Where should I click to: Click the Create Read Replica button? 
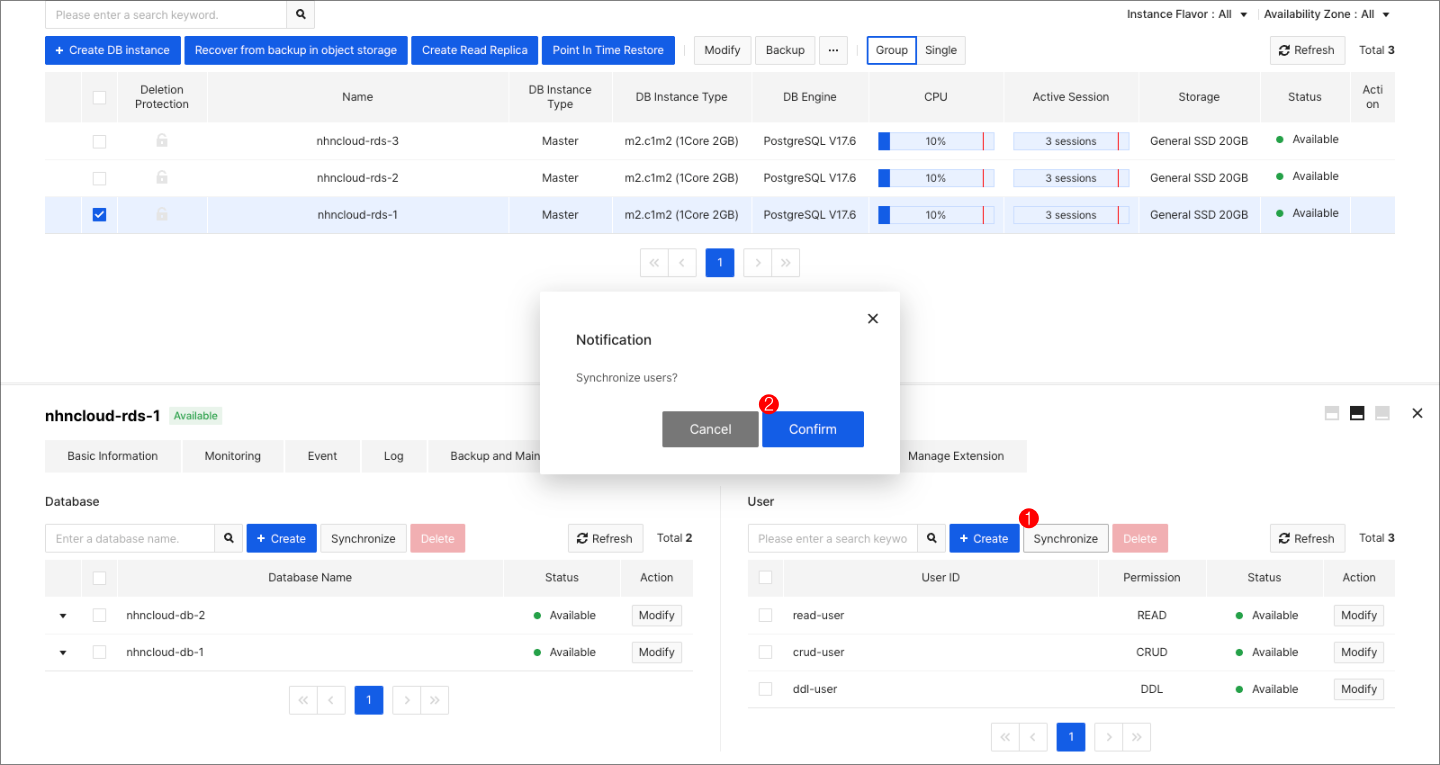[474, 50]
